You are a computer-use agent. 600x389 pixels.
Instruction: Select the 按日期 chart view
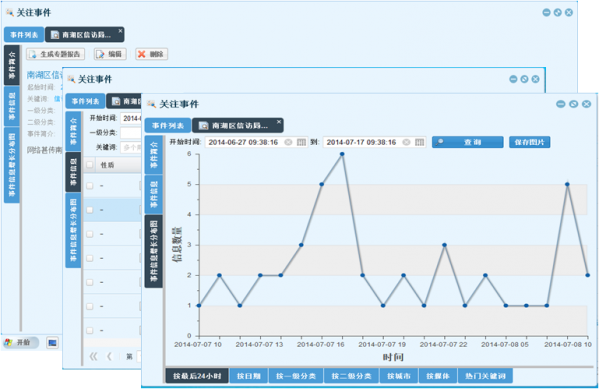(x=249, y=376)
